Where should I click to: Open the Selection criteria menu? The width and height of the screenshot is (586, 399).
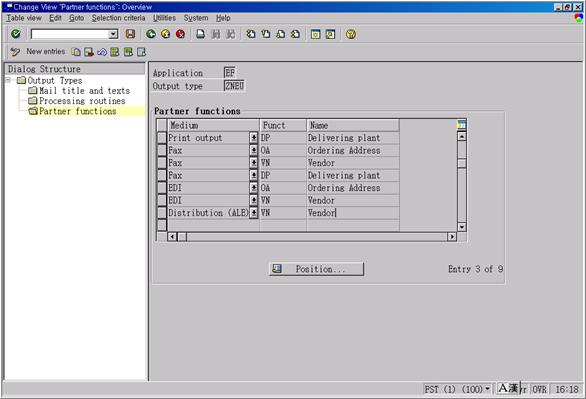[x=118, y=18]
